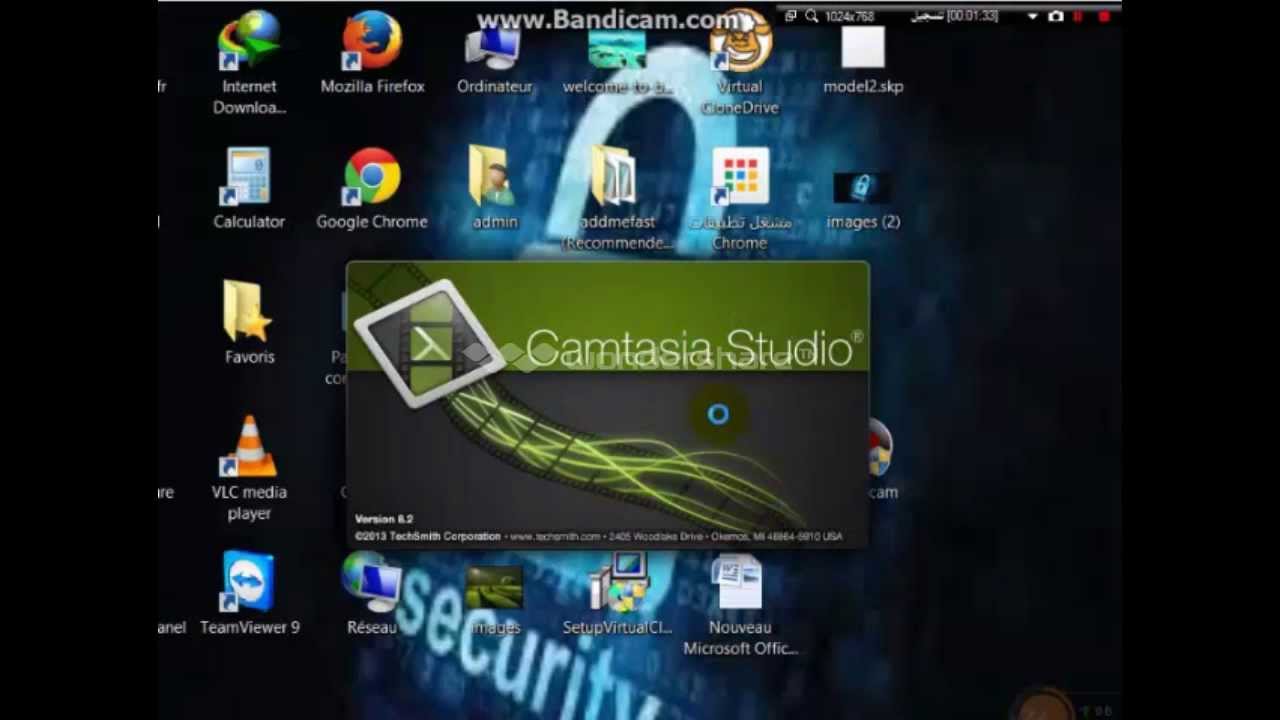Click the 'Version 8.2' text on the splash
The height and width of the screenshot is (720, 1280).
384,519
